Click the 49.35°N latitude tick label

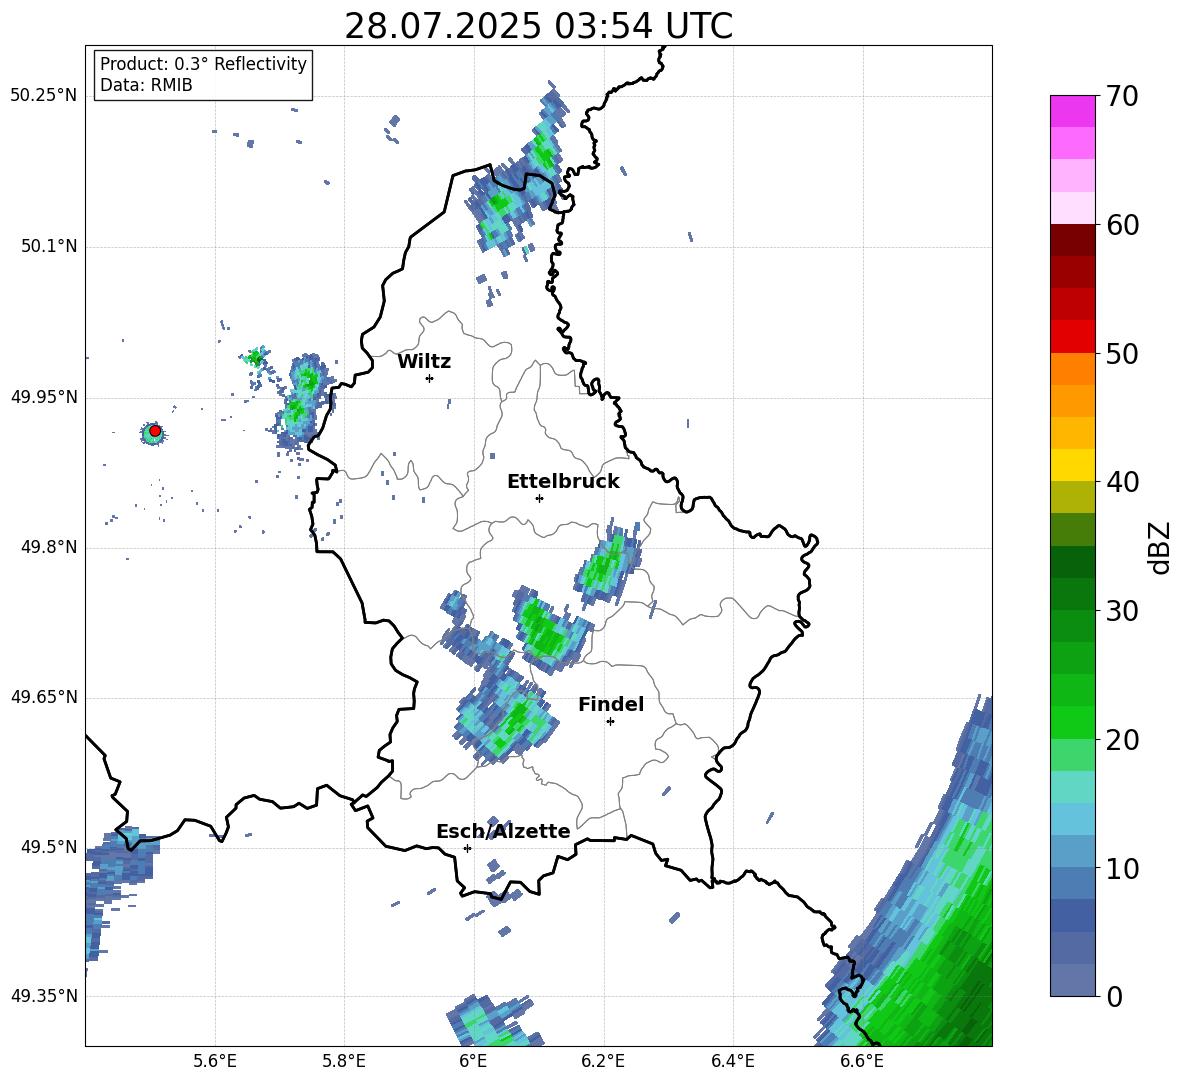pos(43,996)
